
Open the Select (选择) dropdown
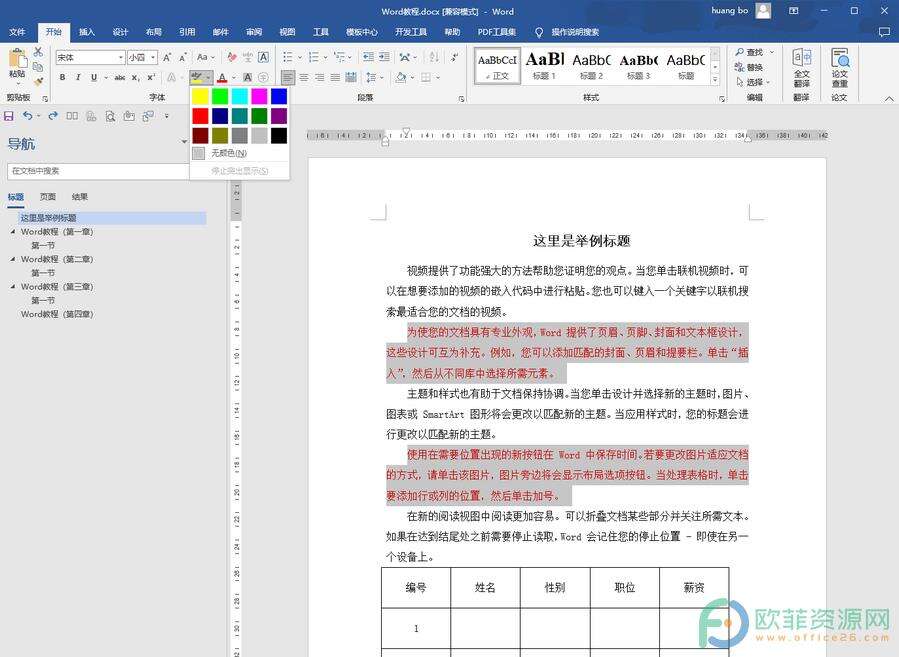(x=753, y=82)
